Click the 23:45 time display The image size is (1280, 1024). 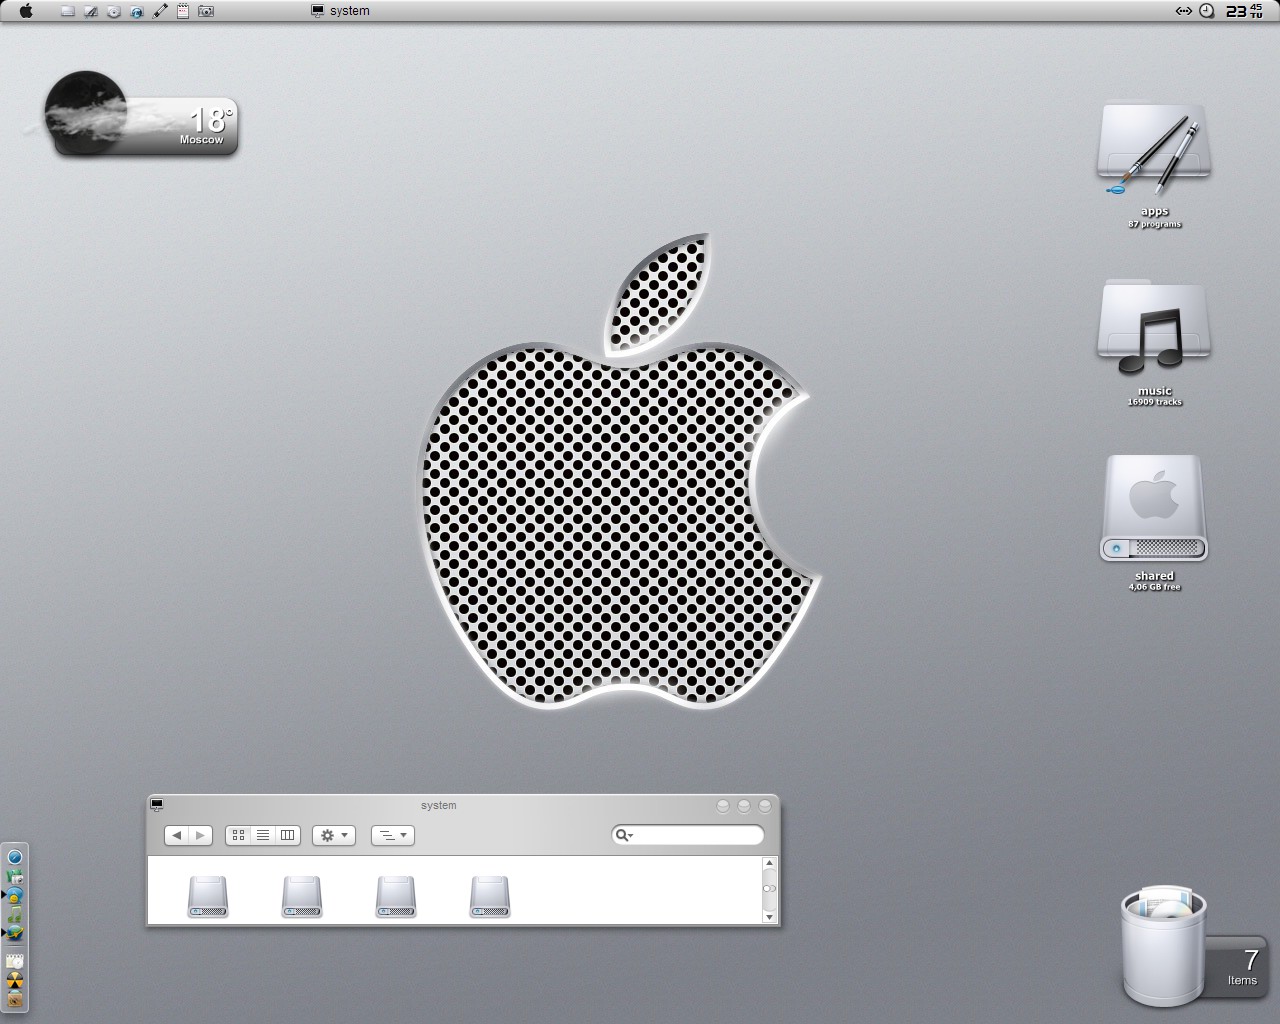1245,11
